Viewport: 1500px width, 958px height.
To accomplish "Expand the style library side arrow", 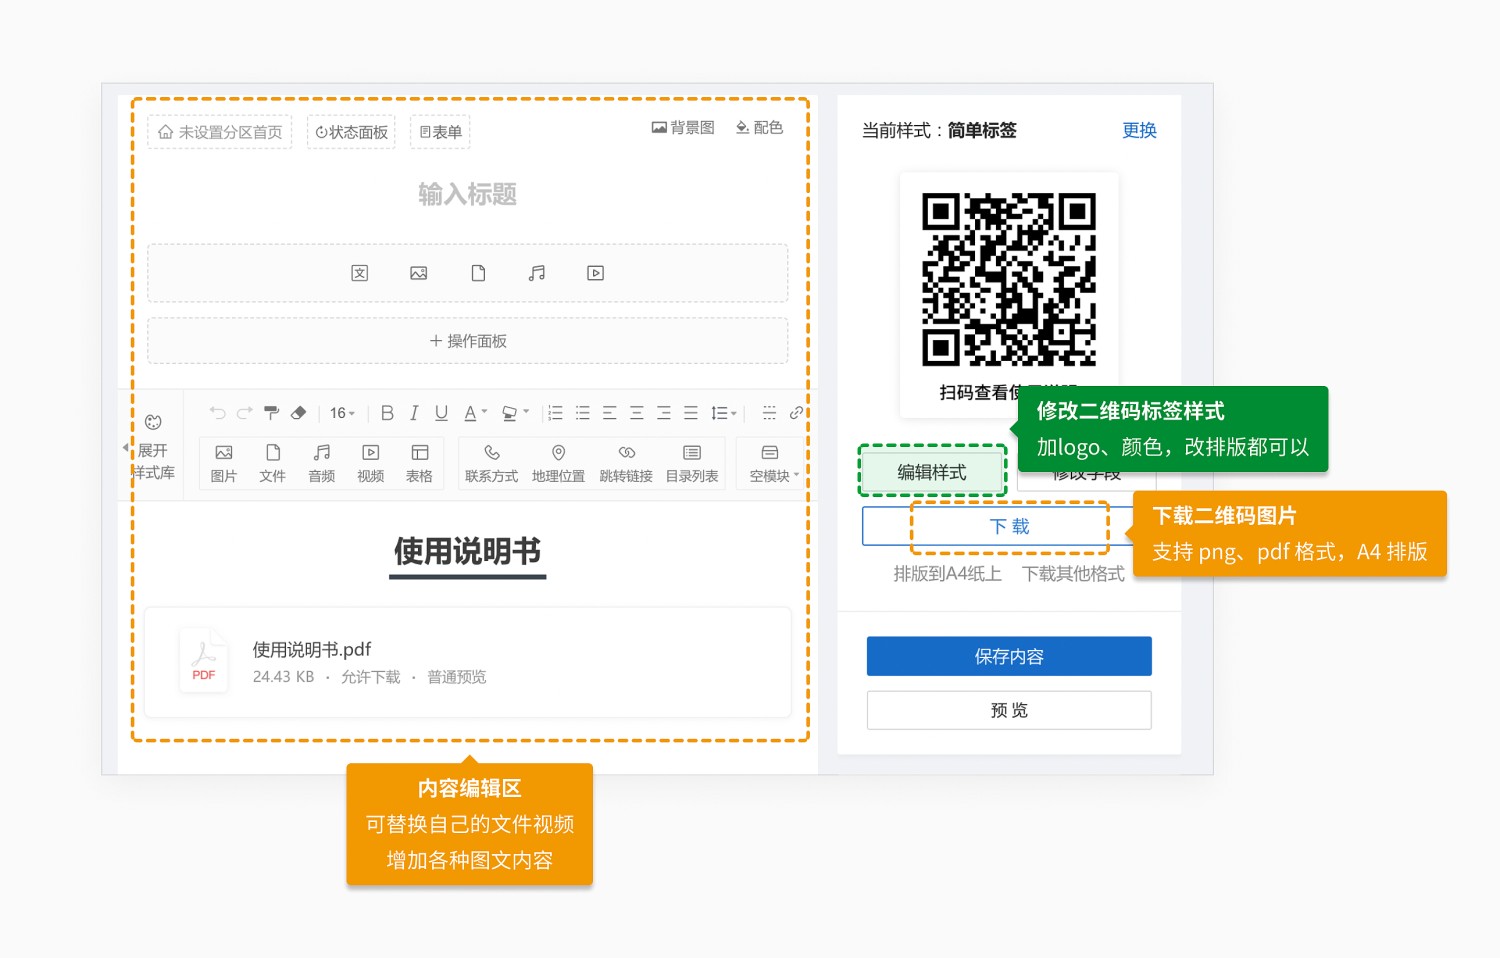I will (126, 447).
